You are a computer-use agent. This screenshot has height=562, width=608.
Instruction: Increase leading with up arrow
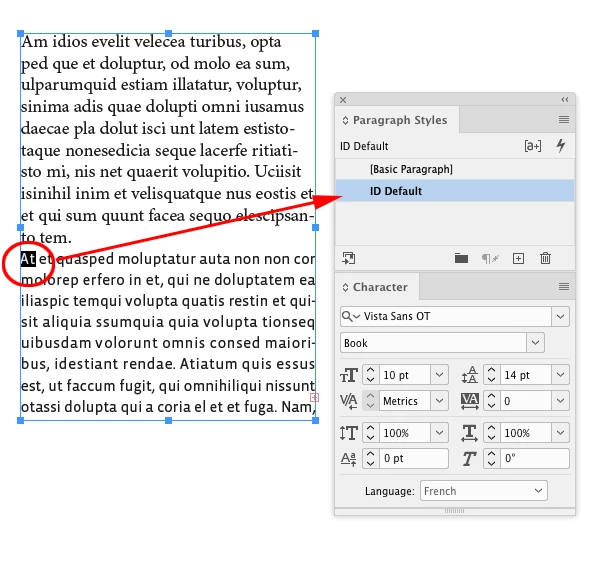[491, 370]
